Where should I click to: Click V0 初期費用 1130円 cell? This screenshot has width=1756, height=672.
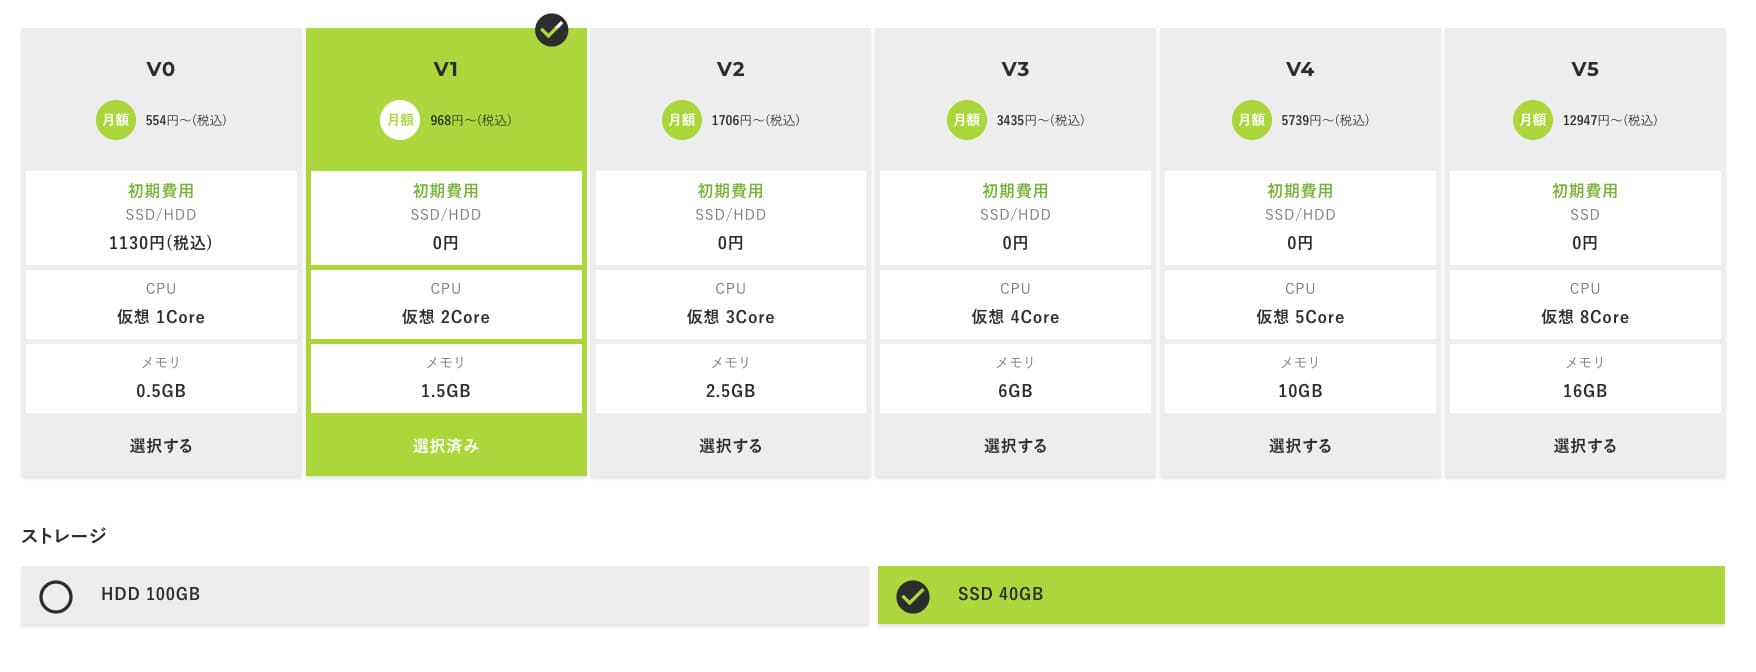click(161, 218)
